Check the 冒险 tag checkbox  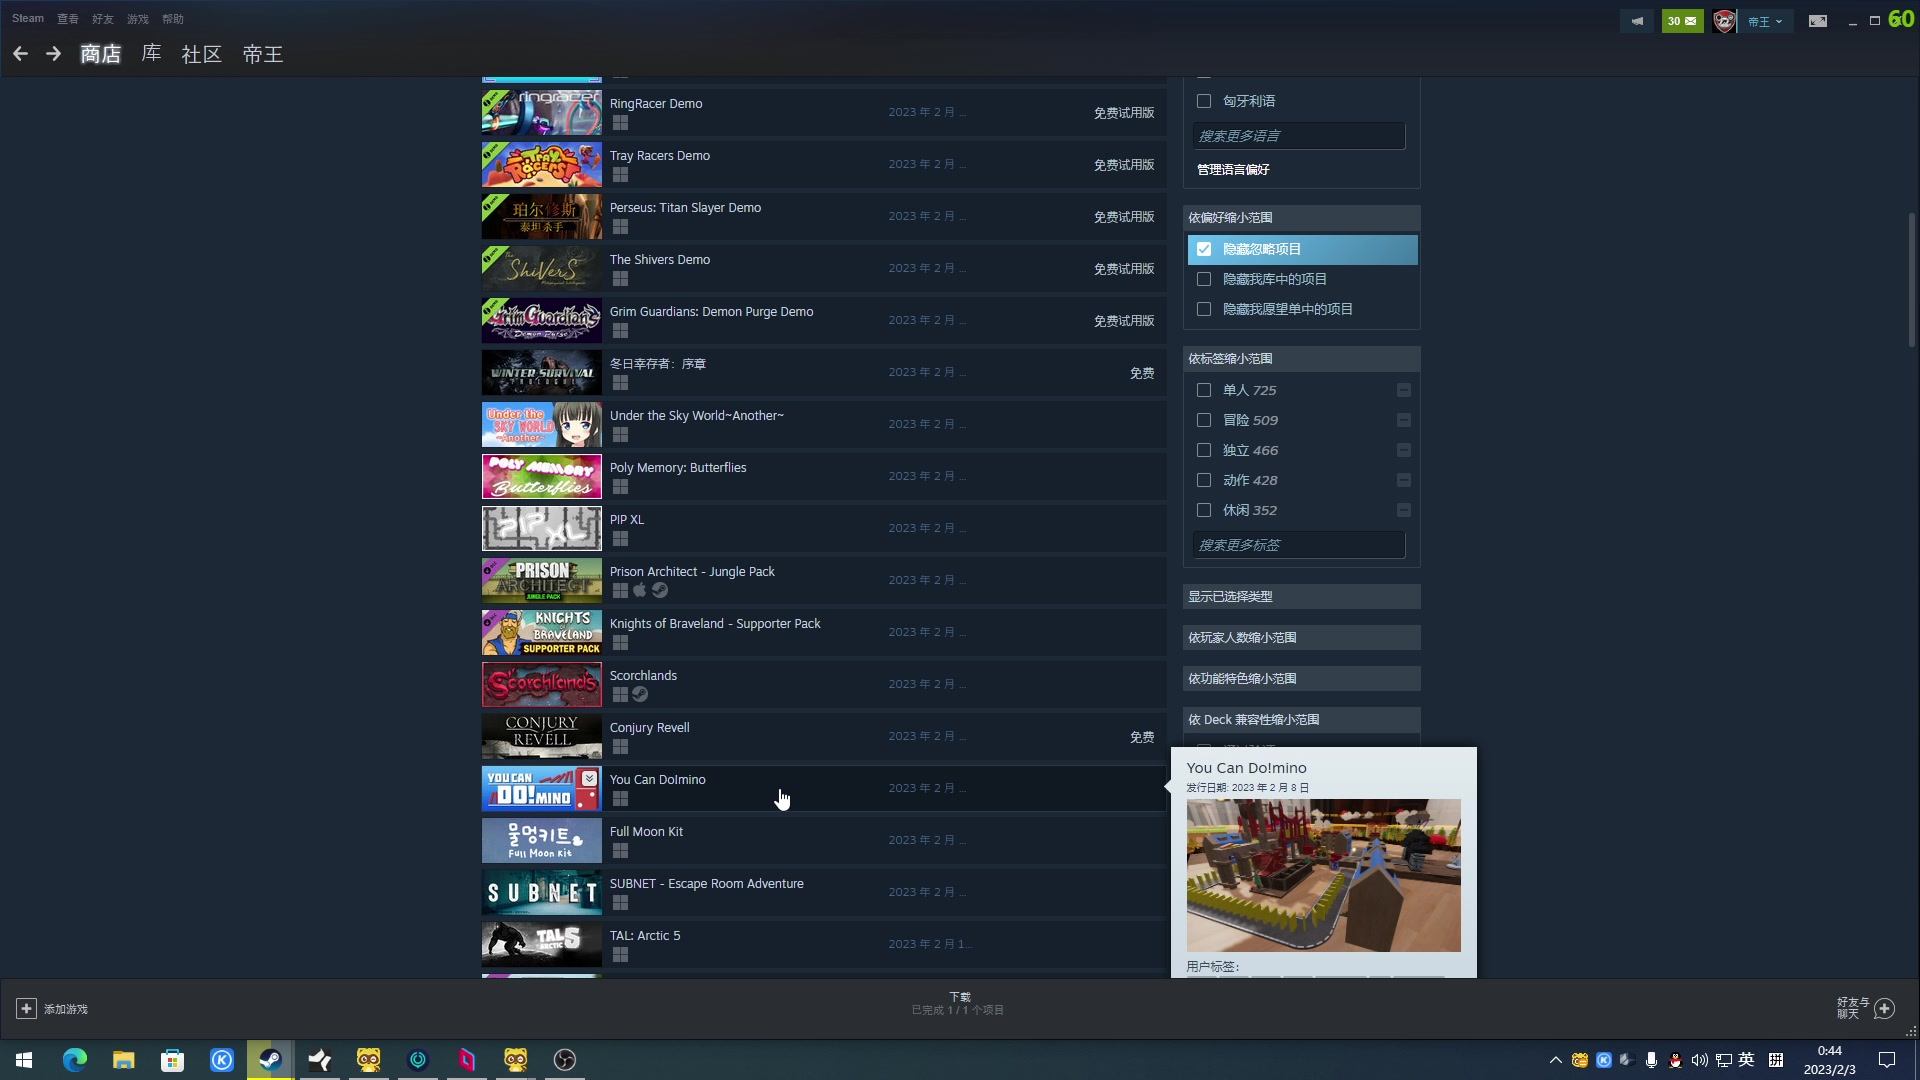point(1204,420)
